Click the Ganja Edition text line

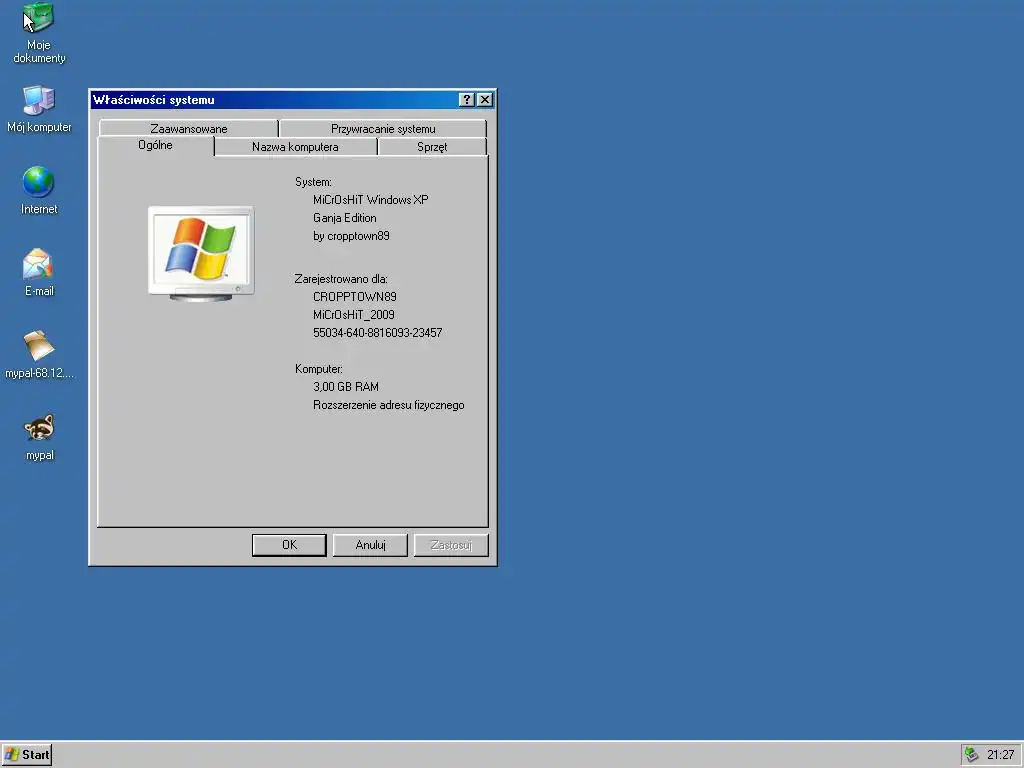[345, 218]
